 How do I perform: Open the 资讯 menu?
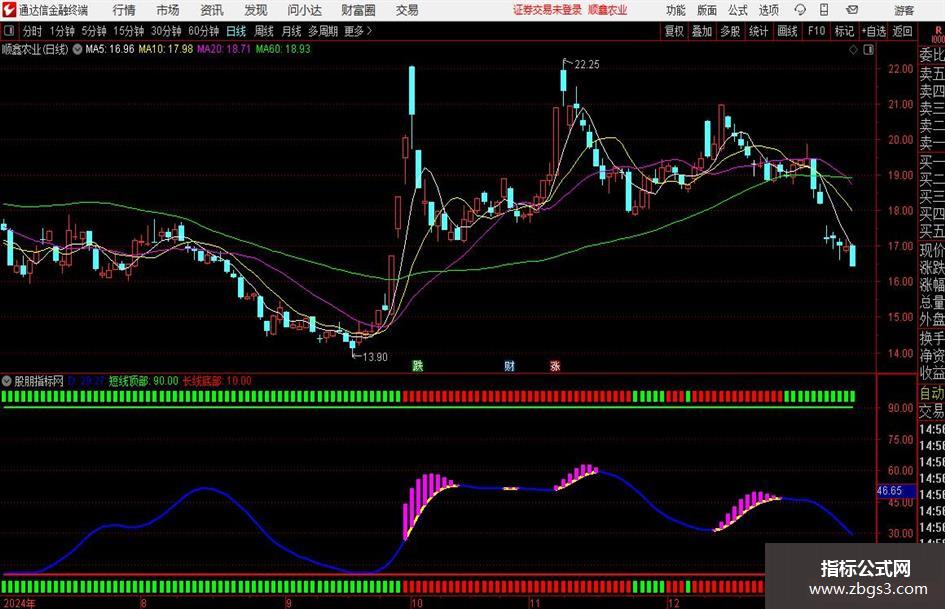(x=212, y=10)
